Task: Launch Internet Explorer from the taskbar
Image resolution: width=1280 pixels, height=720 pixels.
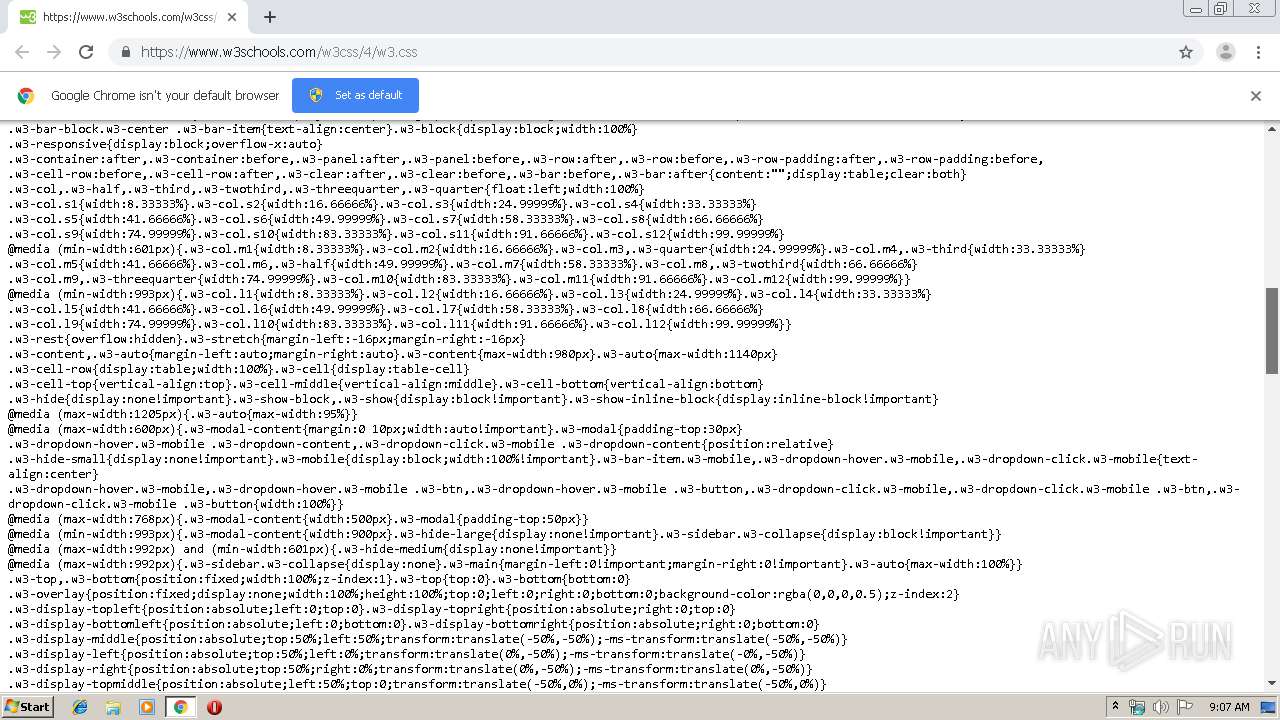Action: point(80,707)
